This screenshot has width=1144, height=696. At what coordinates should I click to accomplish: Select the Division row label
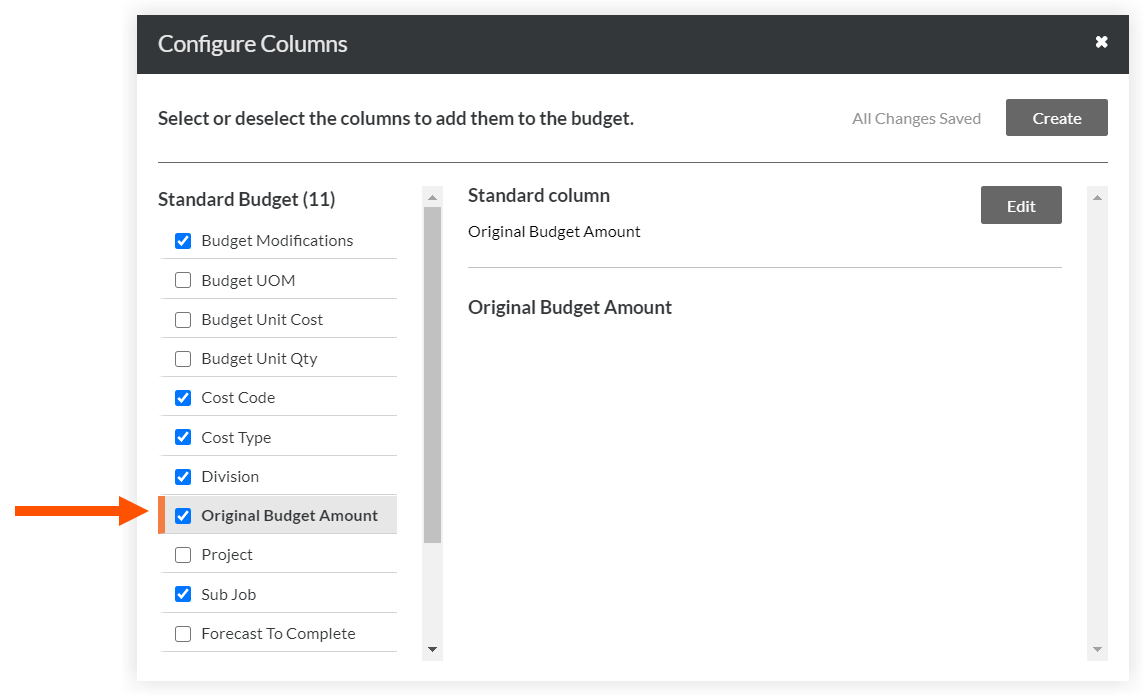[x=230, y=476]
